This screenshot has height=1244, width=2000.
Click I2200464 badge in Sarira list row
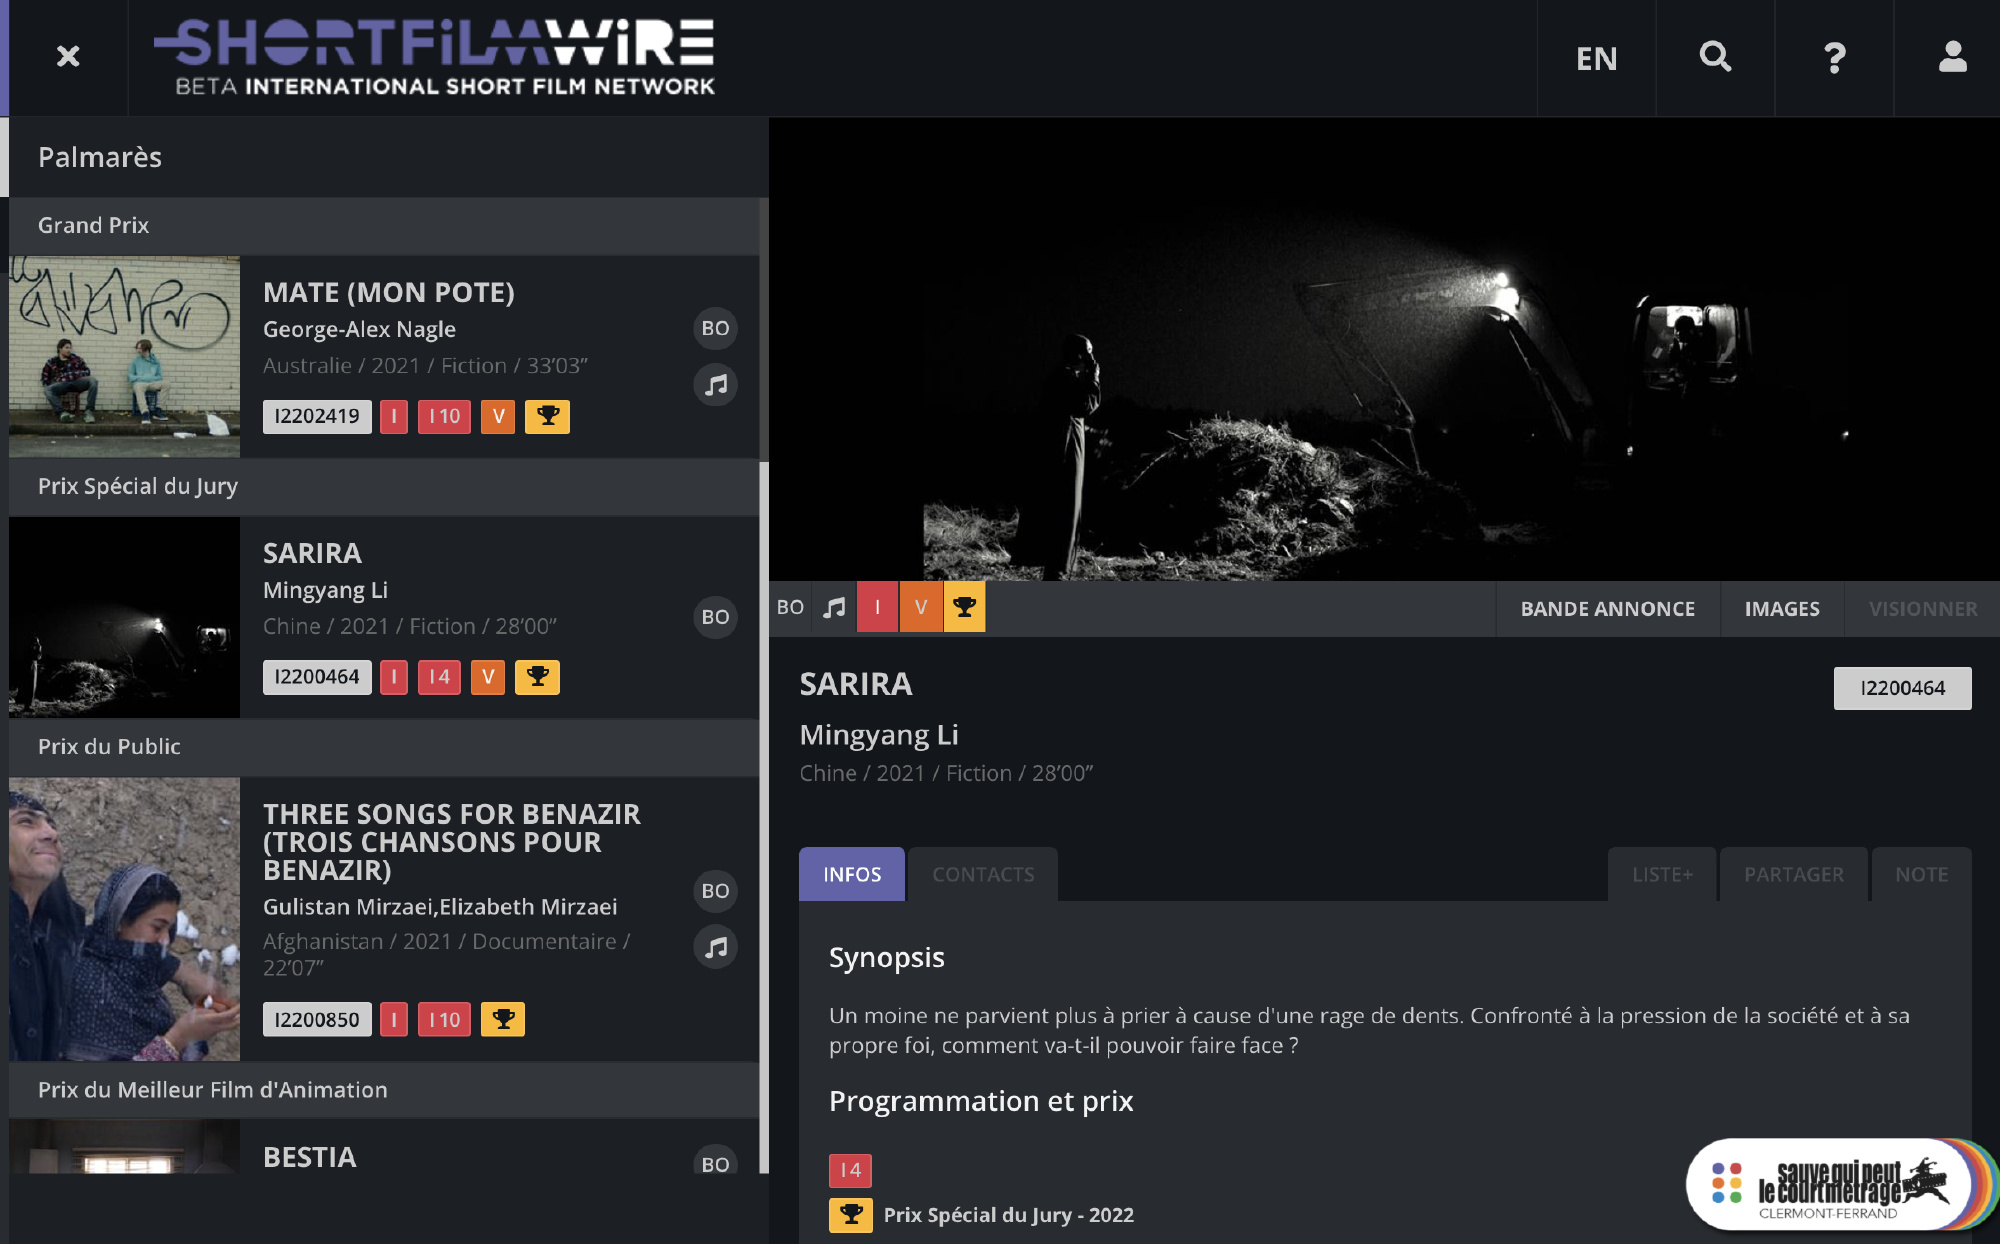(x=317, y=677)
